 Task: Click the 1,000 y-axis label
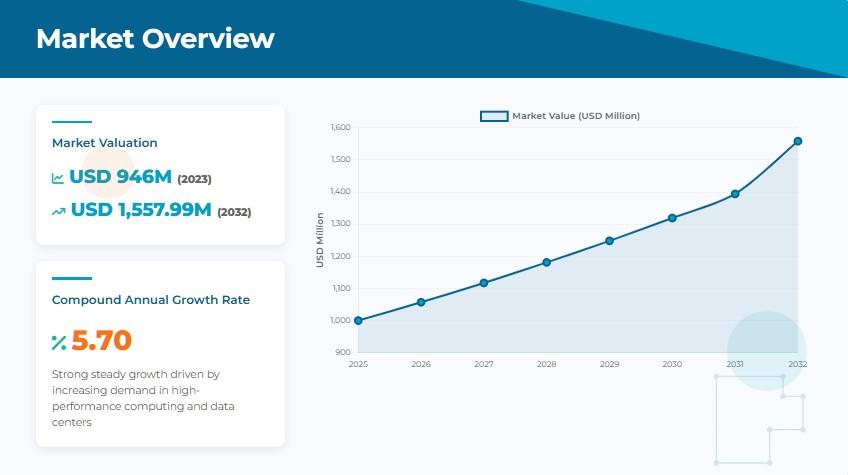(x=340, y=320)
